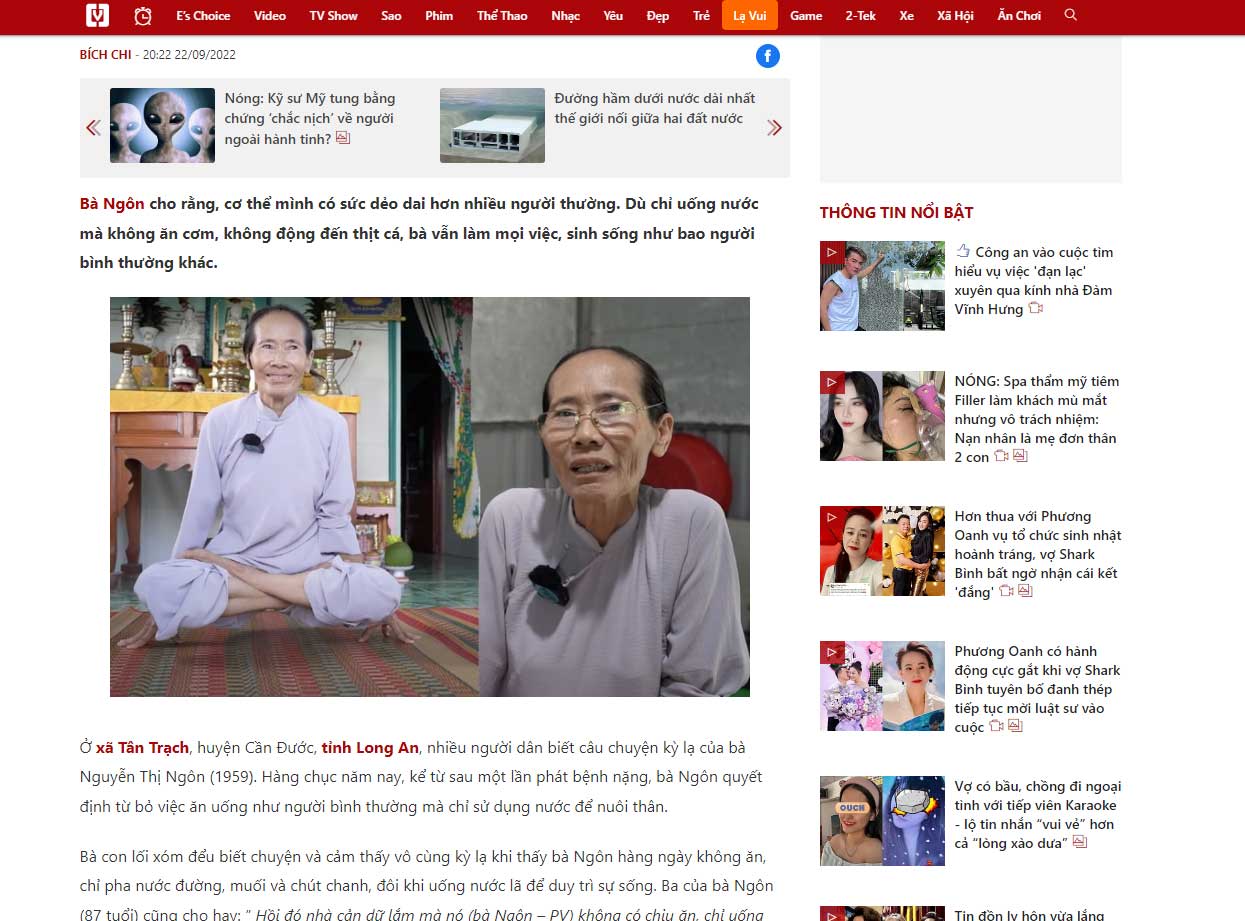Open E's Choice menu
1245x921 pixels.
(x=203, y=15)
